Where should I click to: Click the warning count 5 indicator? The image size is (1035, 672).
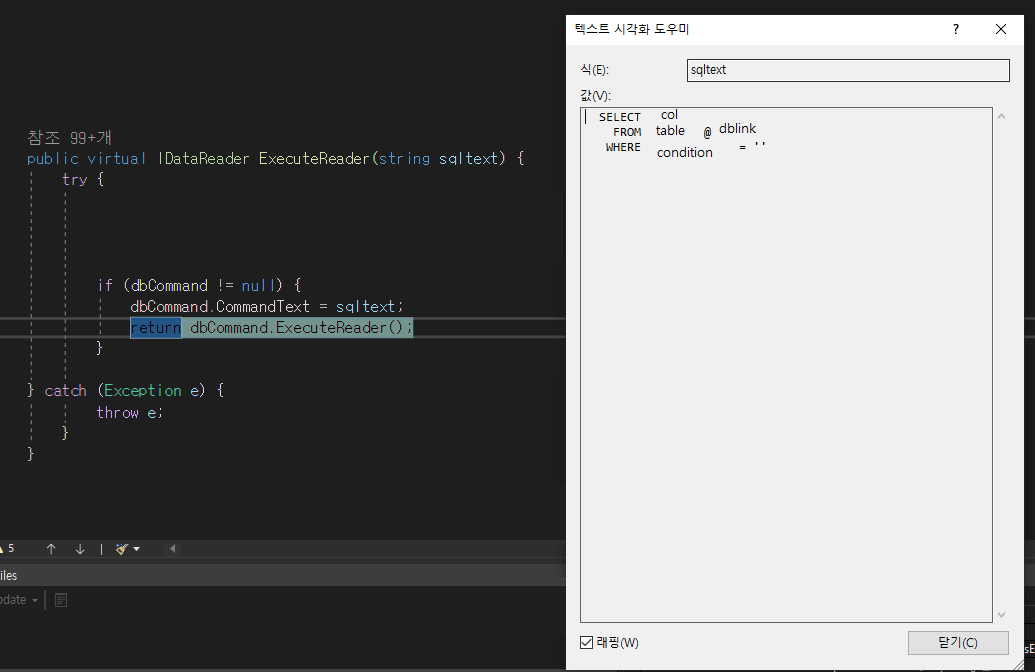pyautogui.click(x=7, y=549)
